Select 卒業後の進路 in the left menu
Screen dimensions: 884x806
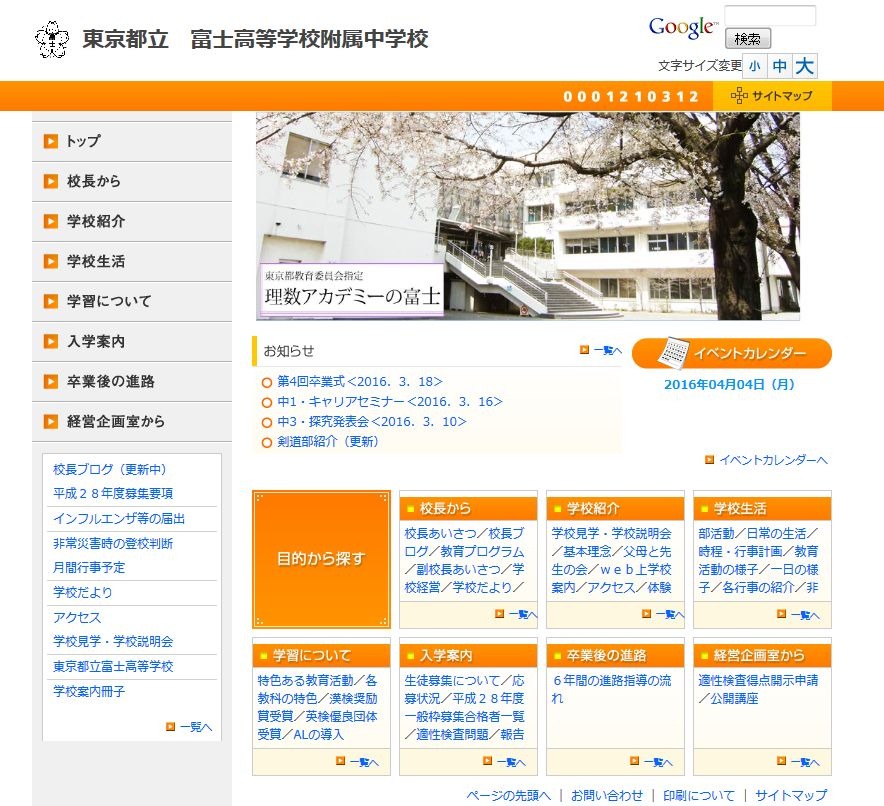coord(111,381)
